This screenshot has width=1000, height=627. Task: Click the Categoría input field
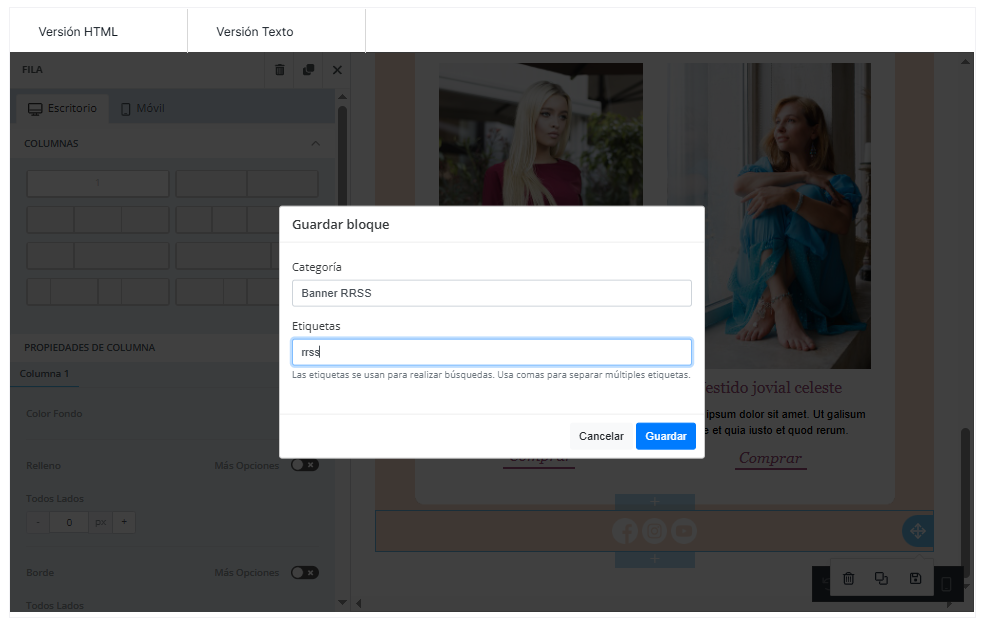[491, 293]
